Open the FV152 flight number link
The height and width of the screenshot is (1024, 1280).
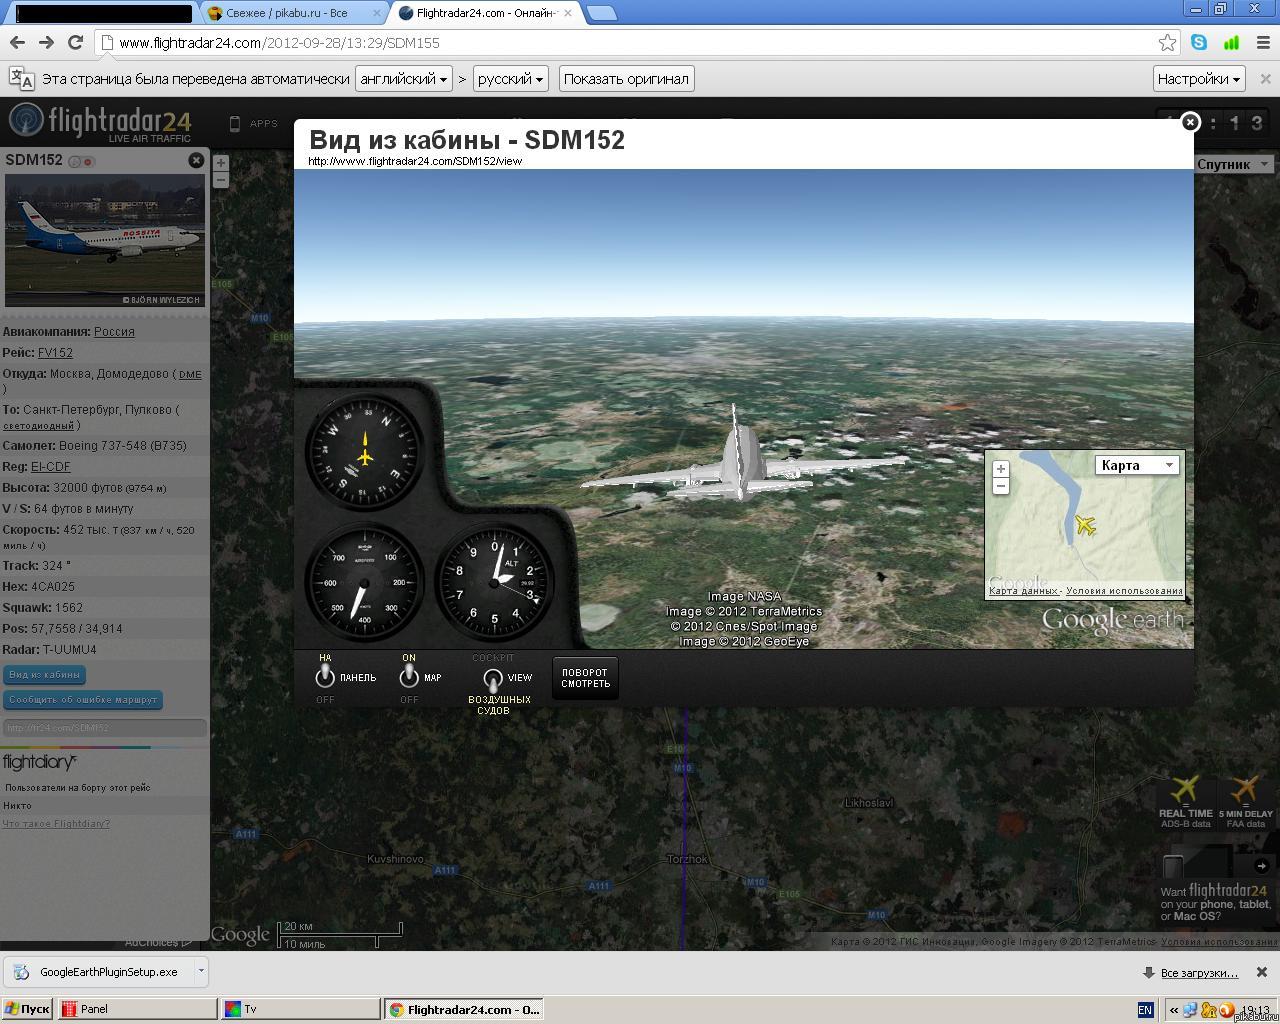pos(55,353)
